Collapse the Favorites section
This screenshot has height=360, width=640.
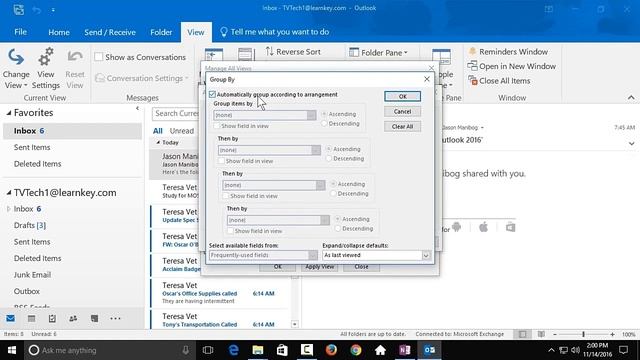(x=9, y=113)
